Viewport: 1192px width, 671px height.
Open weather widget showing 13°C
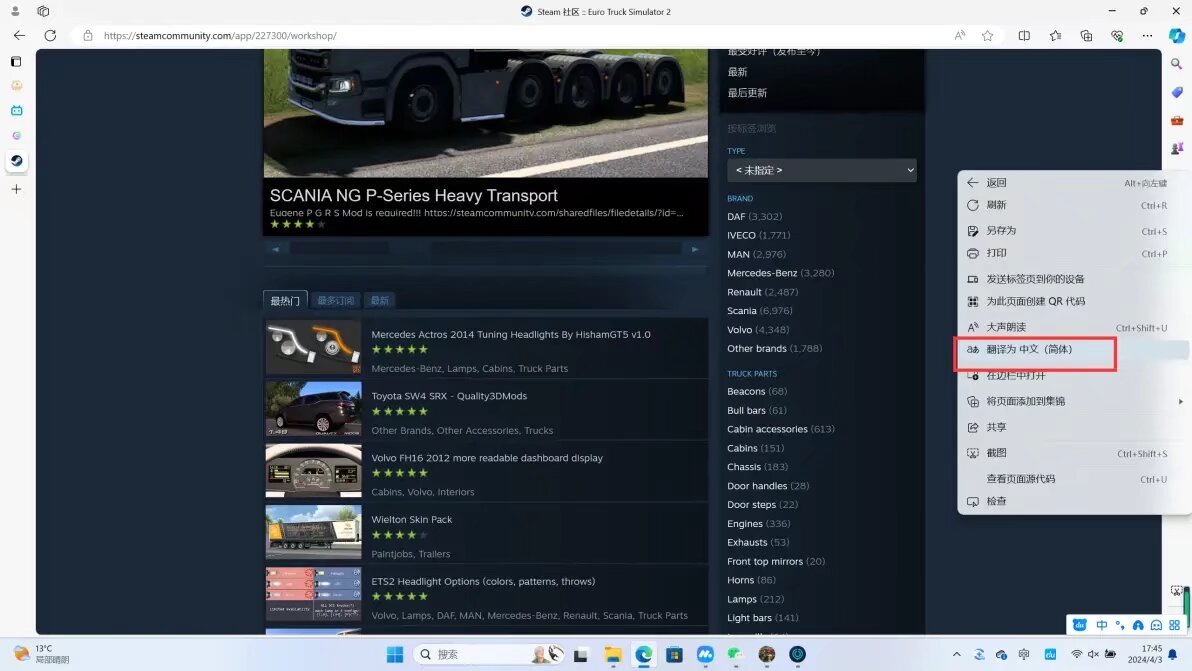(42, 654)
